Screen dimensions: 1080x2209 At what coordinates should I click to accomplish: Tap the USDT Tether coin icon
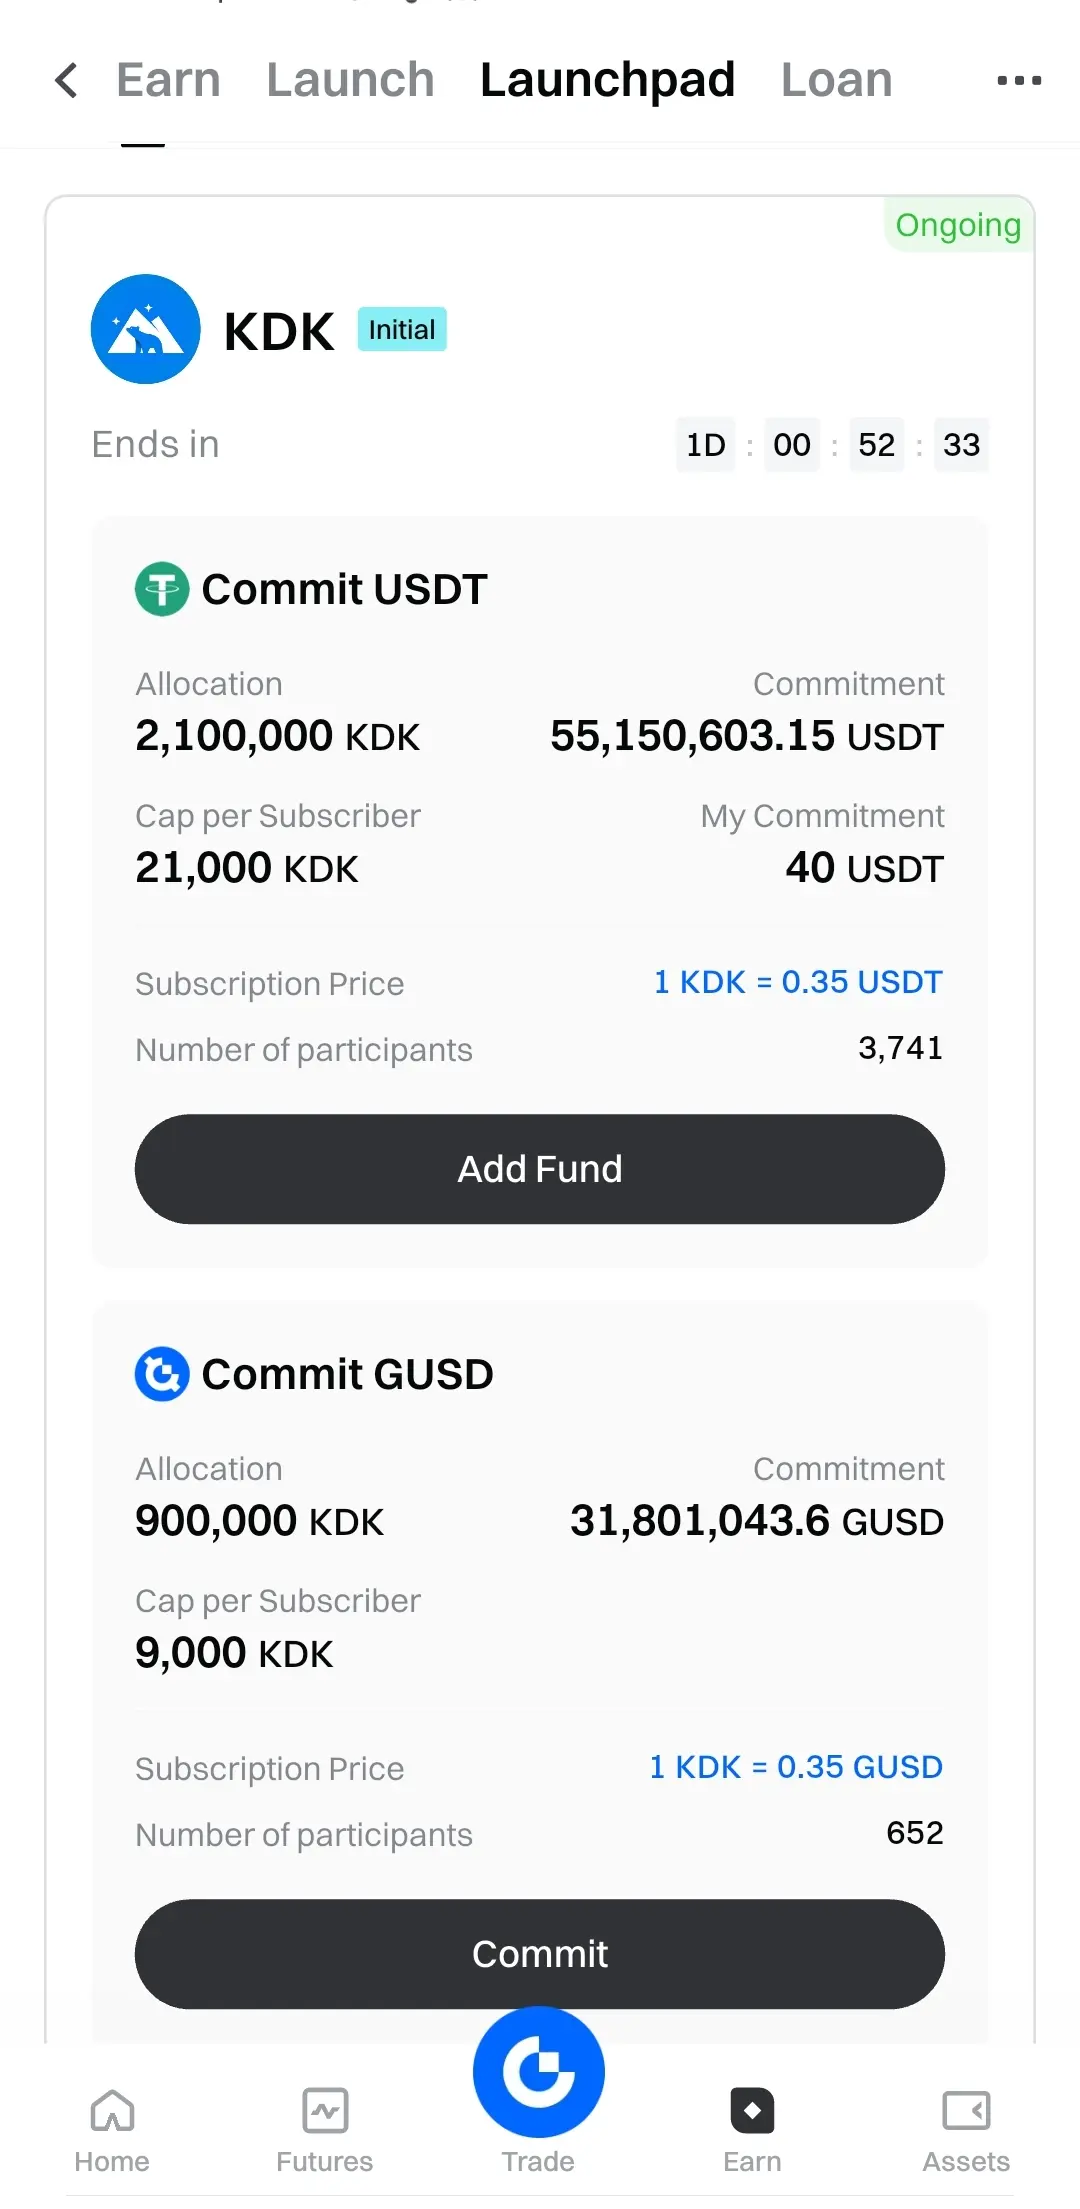(x=162, y=589)
